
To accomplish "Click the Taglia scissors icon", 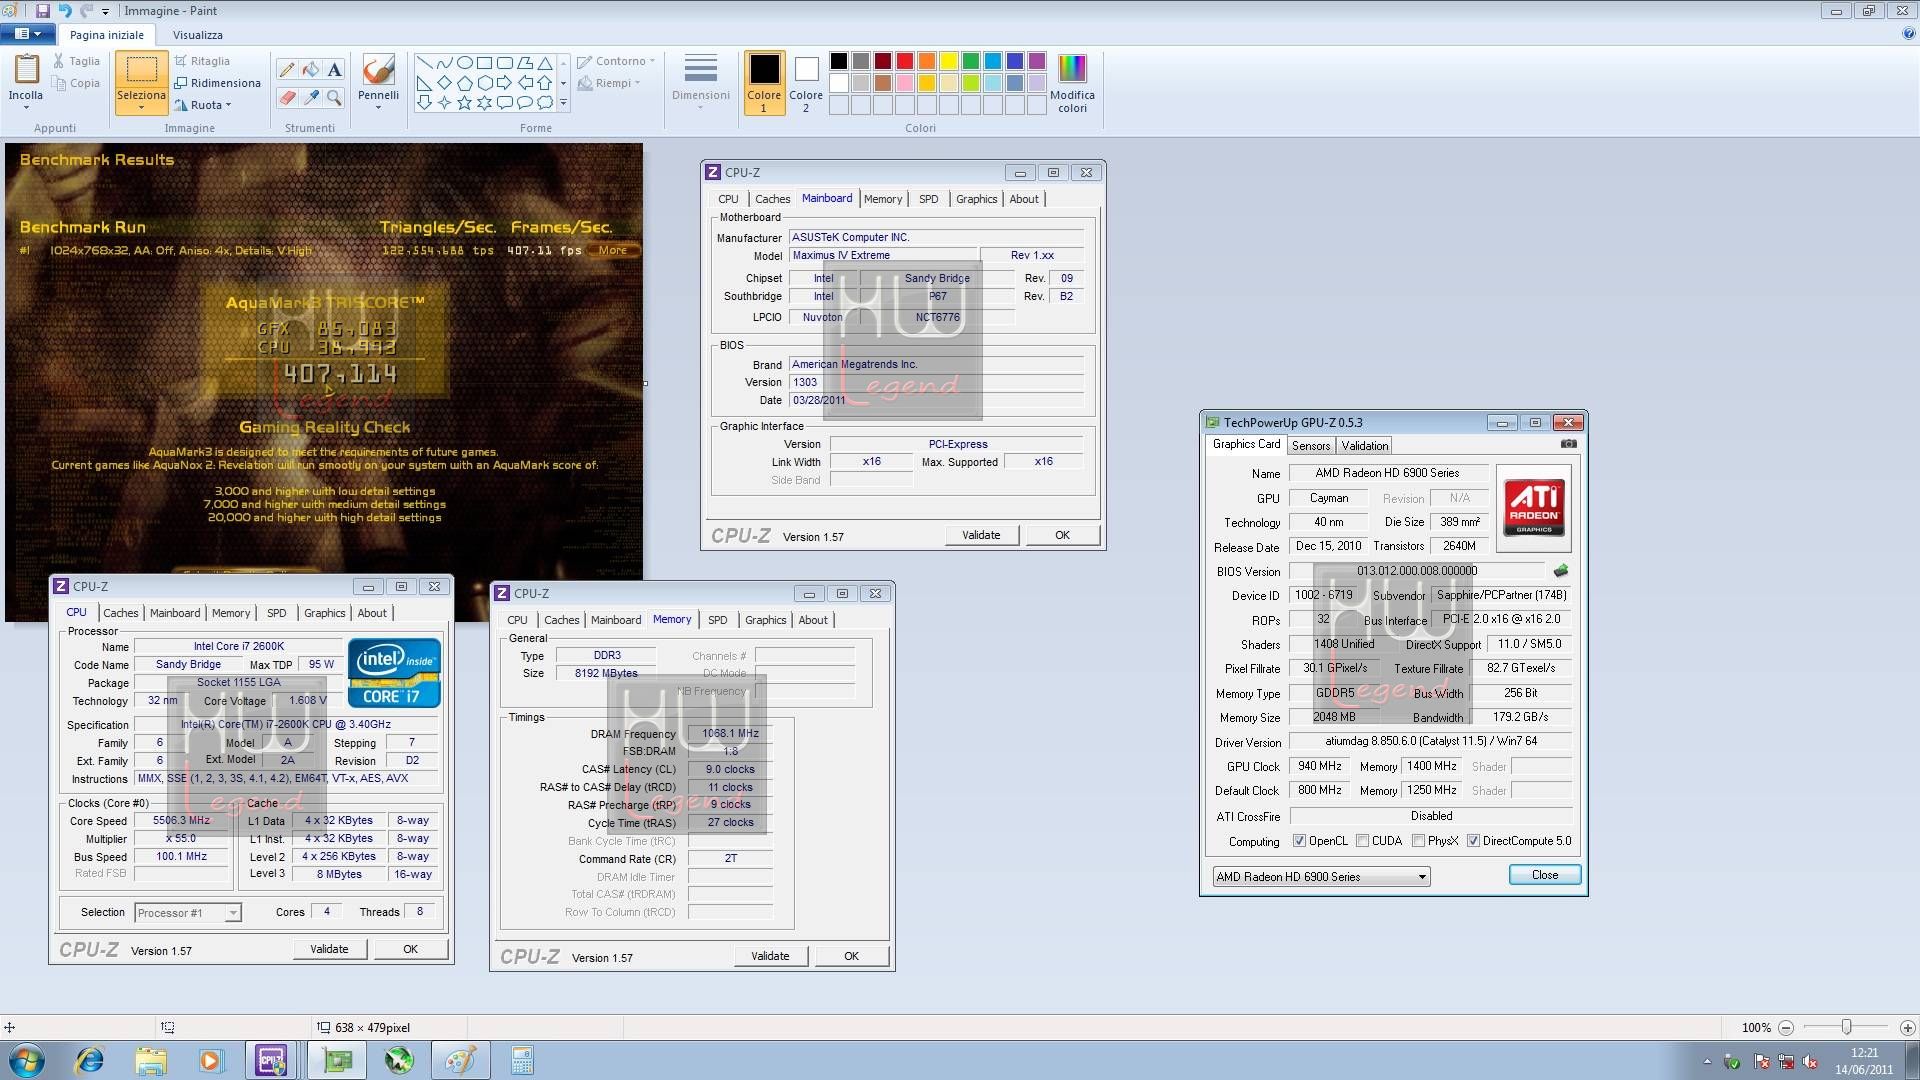I will point(59,61).
